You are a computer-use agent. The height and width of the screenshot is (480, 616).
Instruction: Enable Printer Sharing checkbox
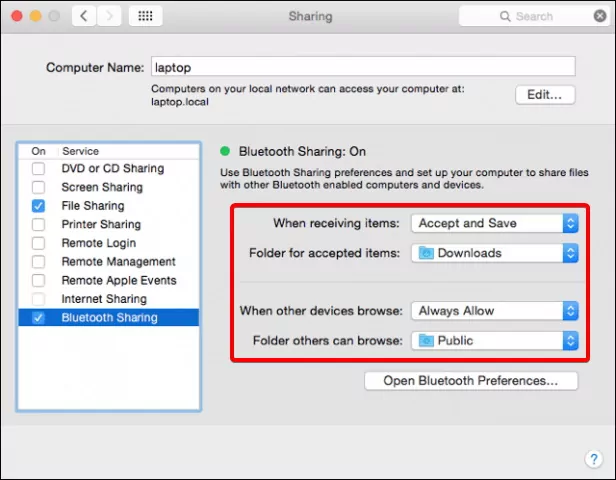pos(38,225)
